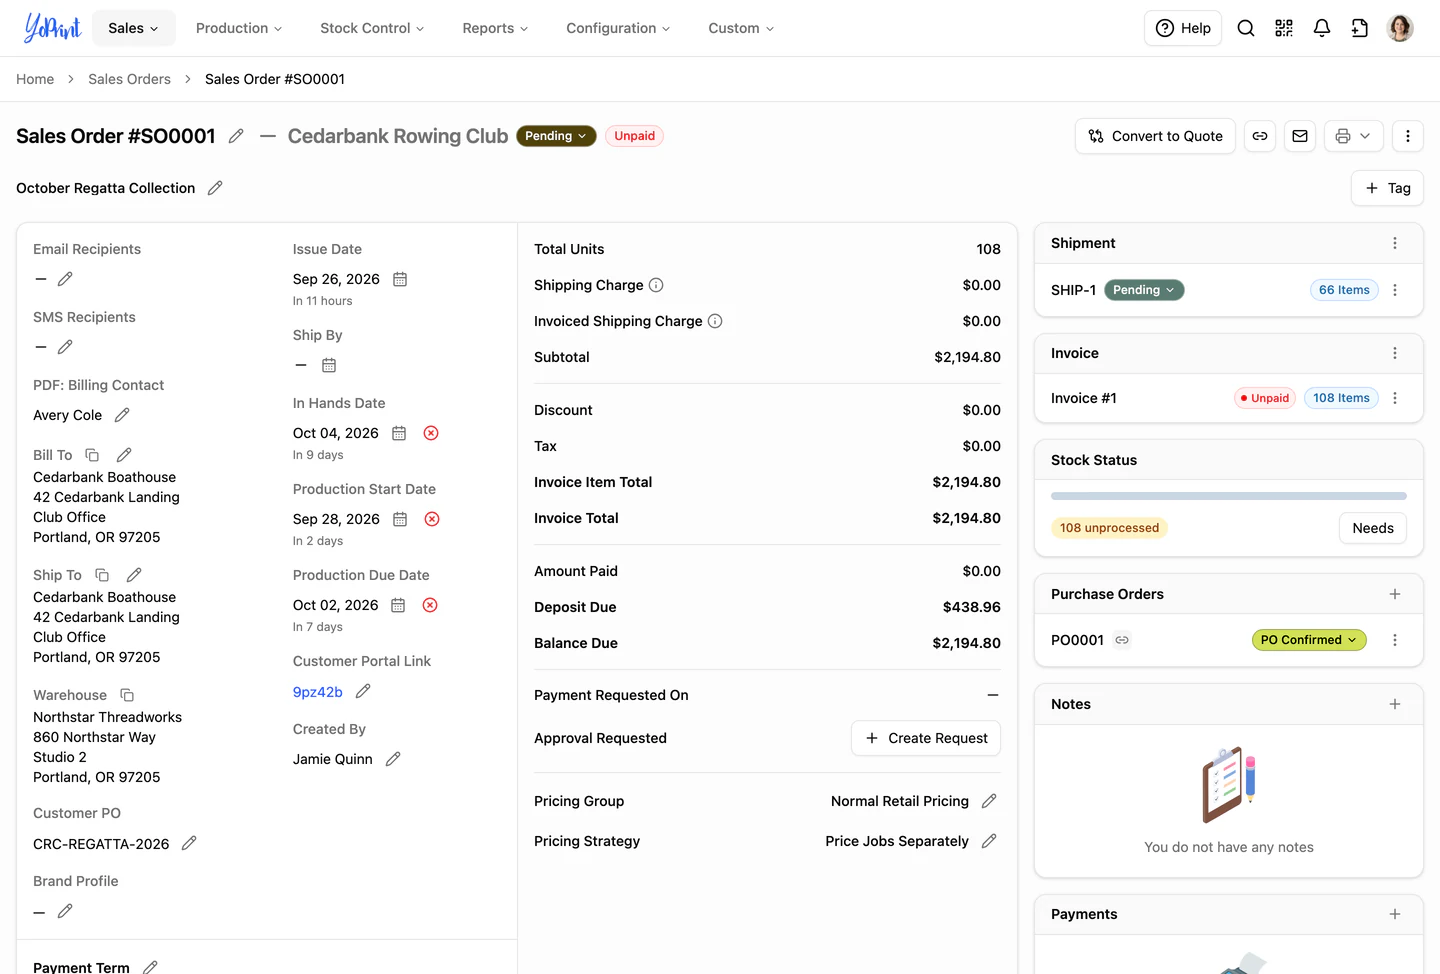Clear the In Hands Date
This screenshot has height=974, width=1440.
click(x=431, y=433)
